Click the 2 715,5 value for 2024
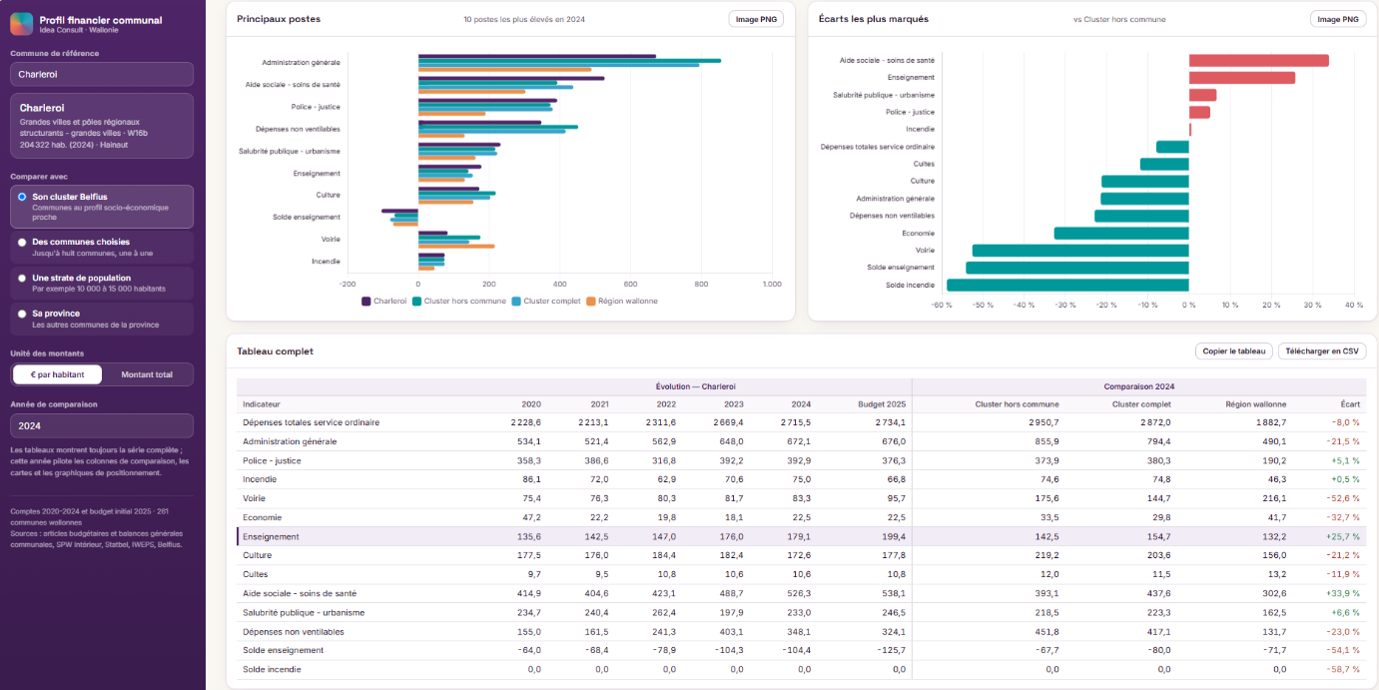The height and width of the screenshot is (690, 1379). tap(794, 423)
